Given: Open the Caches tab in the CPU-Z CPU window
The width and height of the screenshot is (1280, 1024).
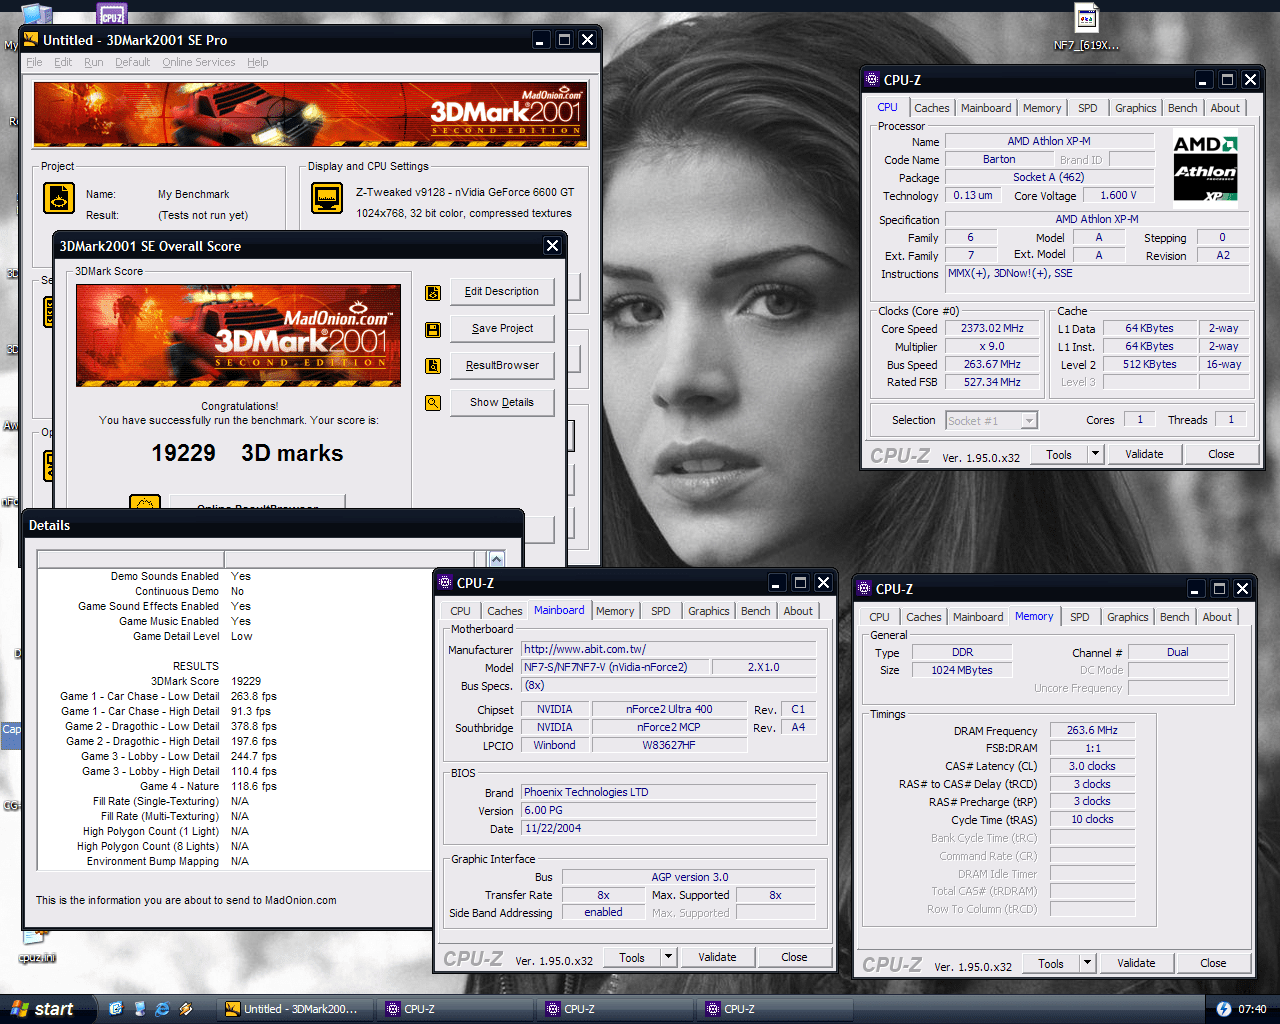Looking at the screenshot, I should (932, 108).
